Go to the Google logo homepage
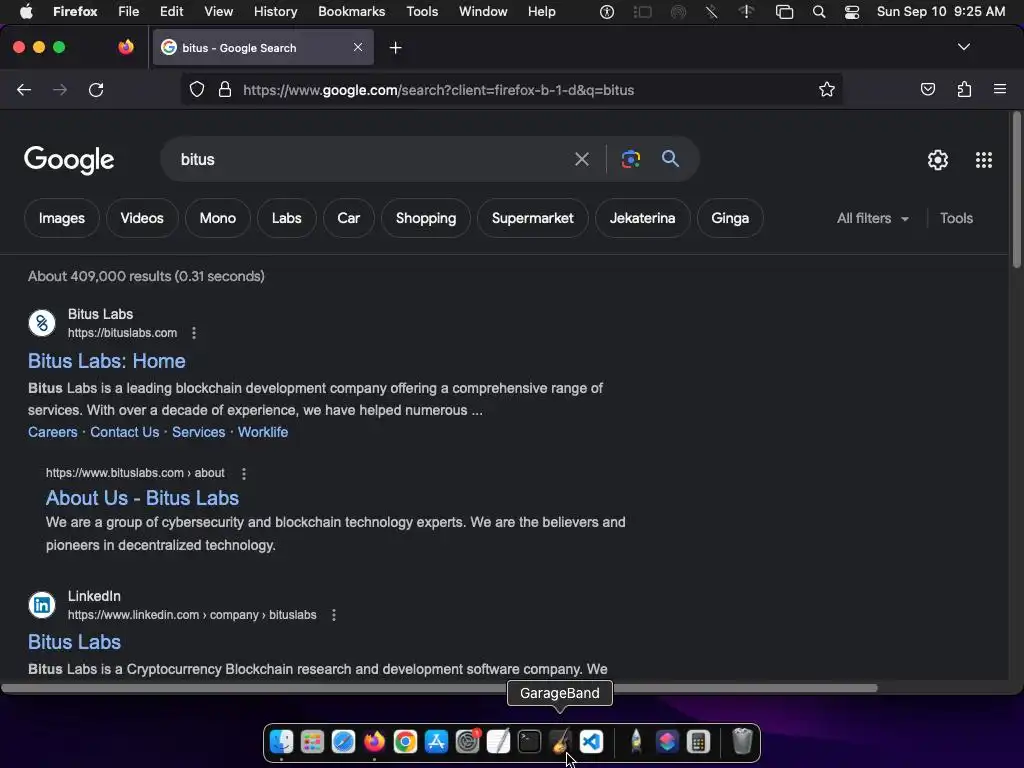 pos(69,160)
